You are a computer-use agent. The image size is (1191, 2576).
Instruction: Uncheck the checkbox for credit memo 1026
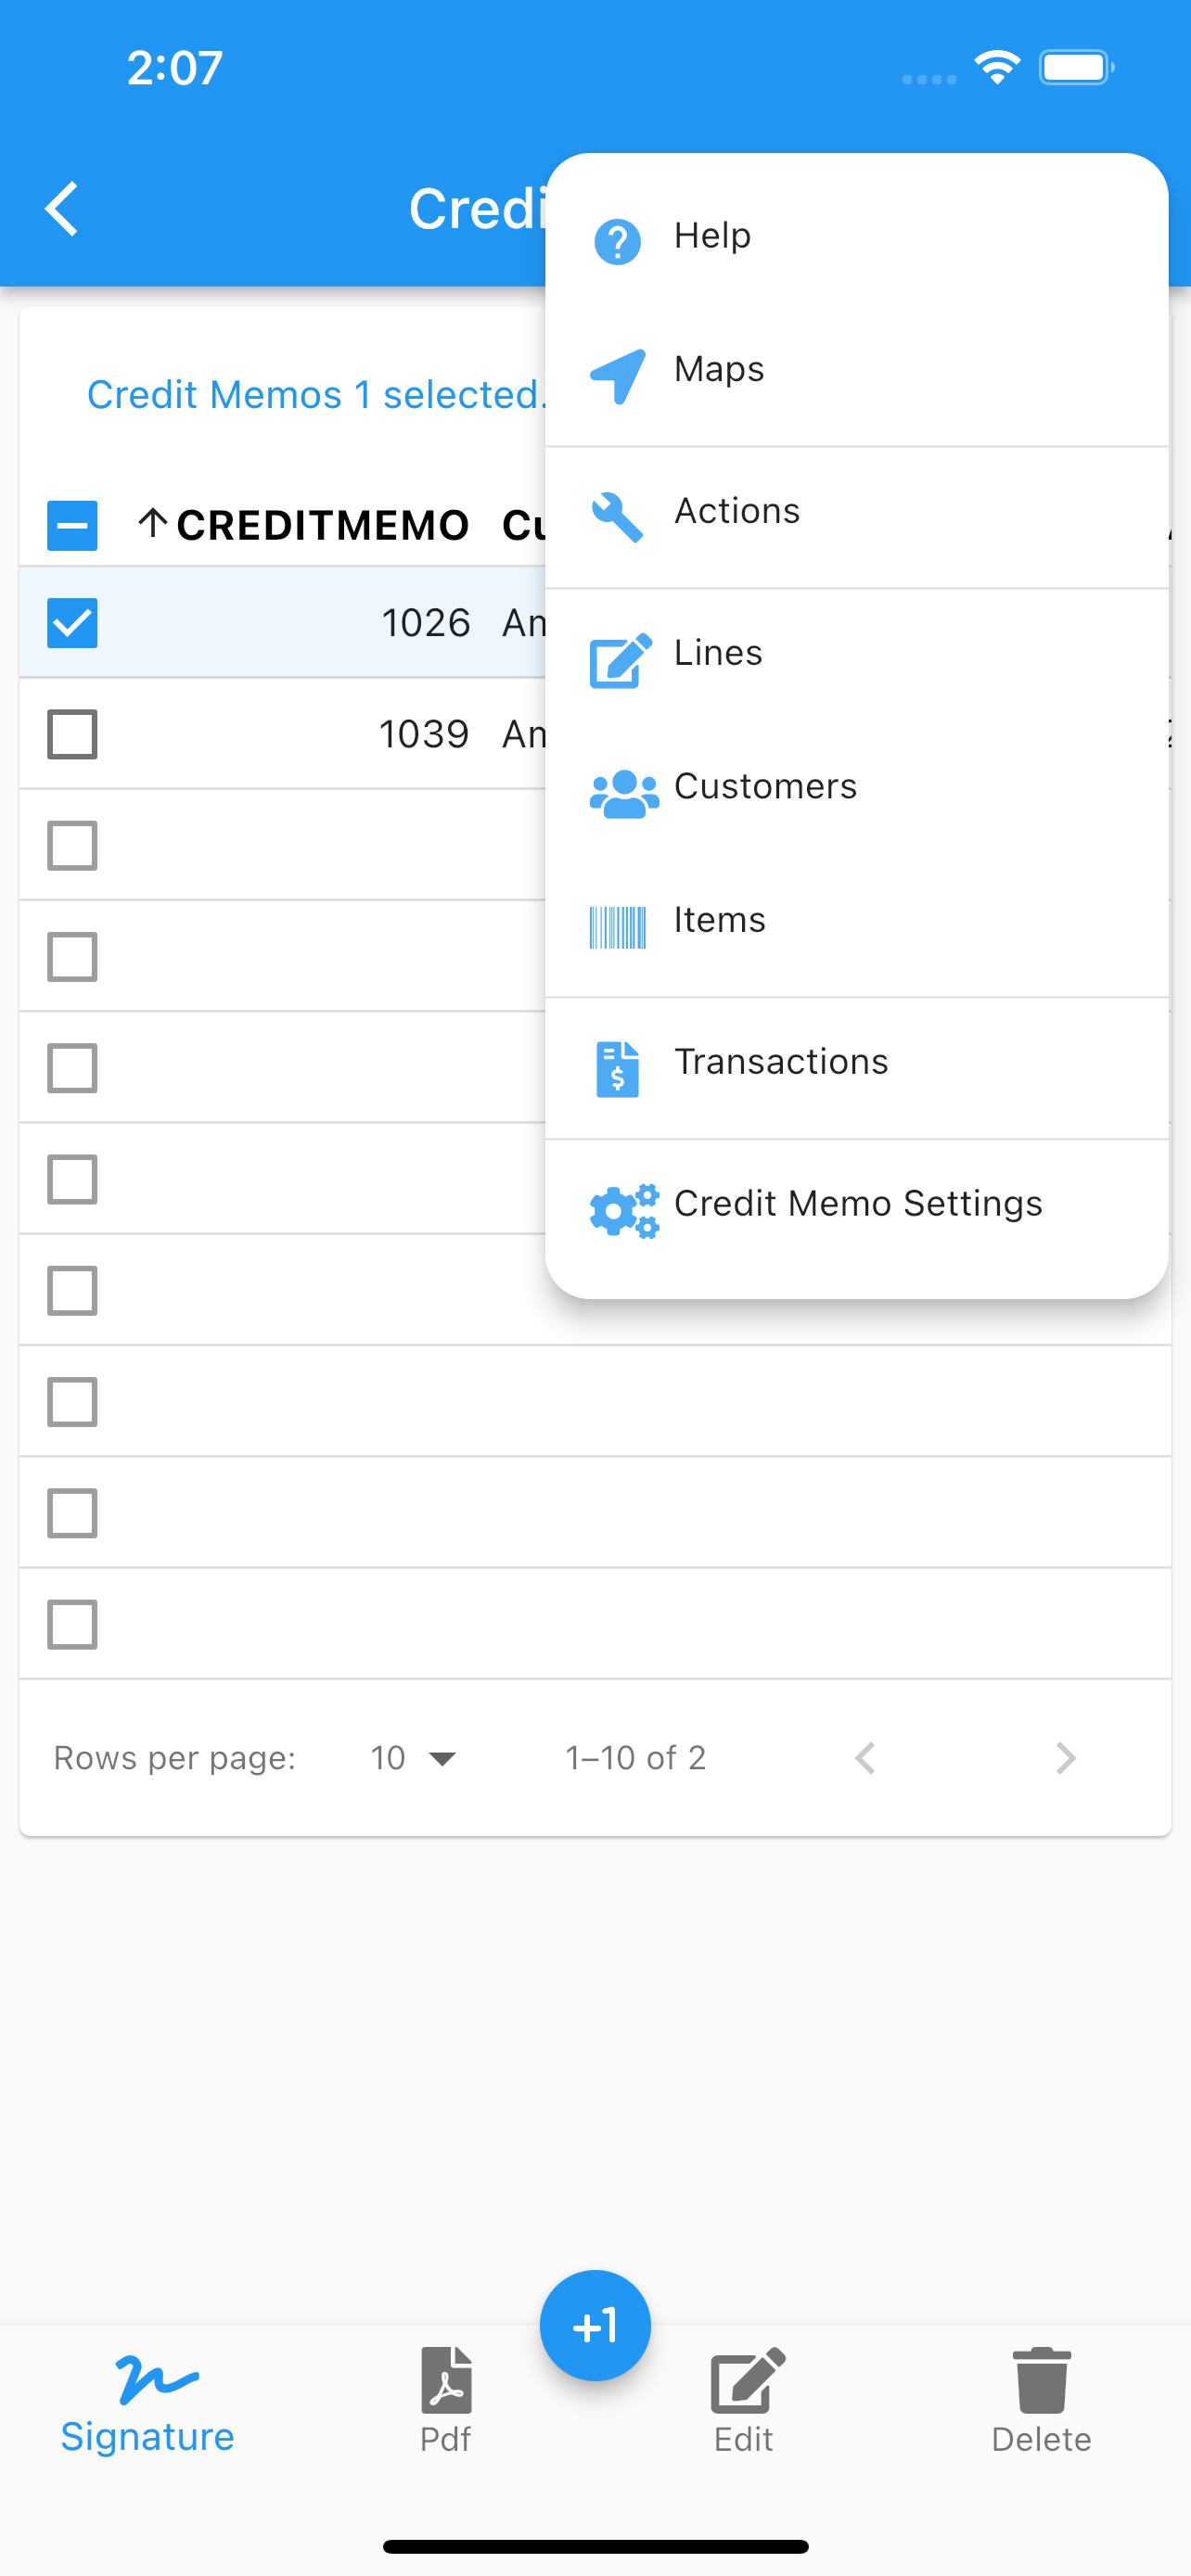(72, 623)
